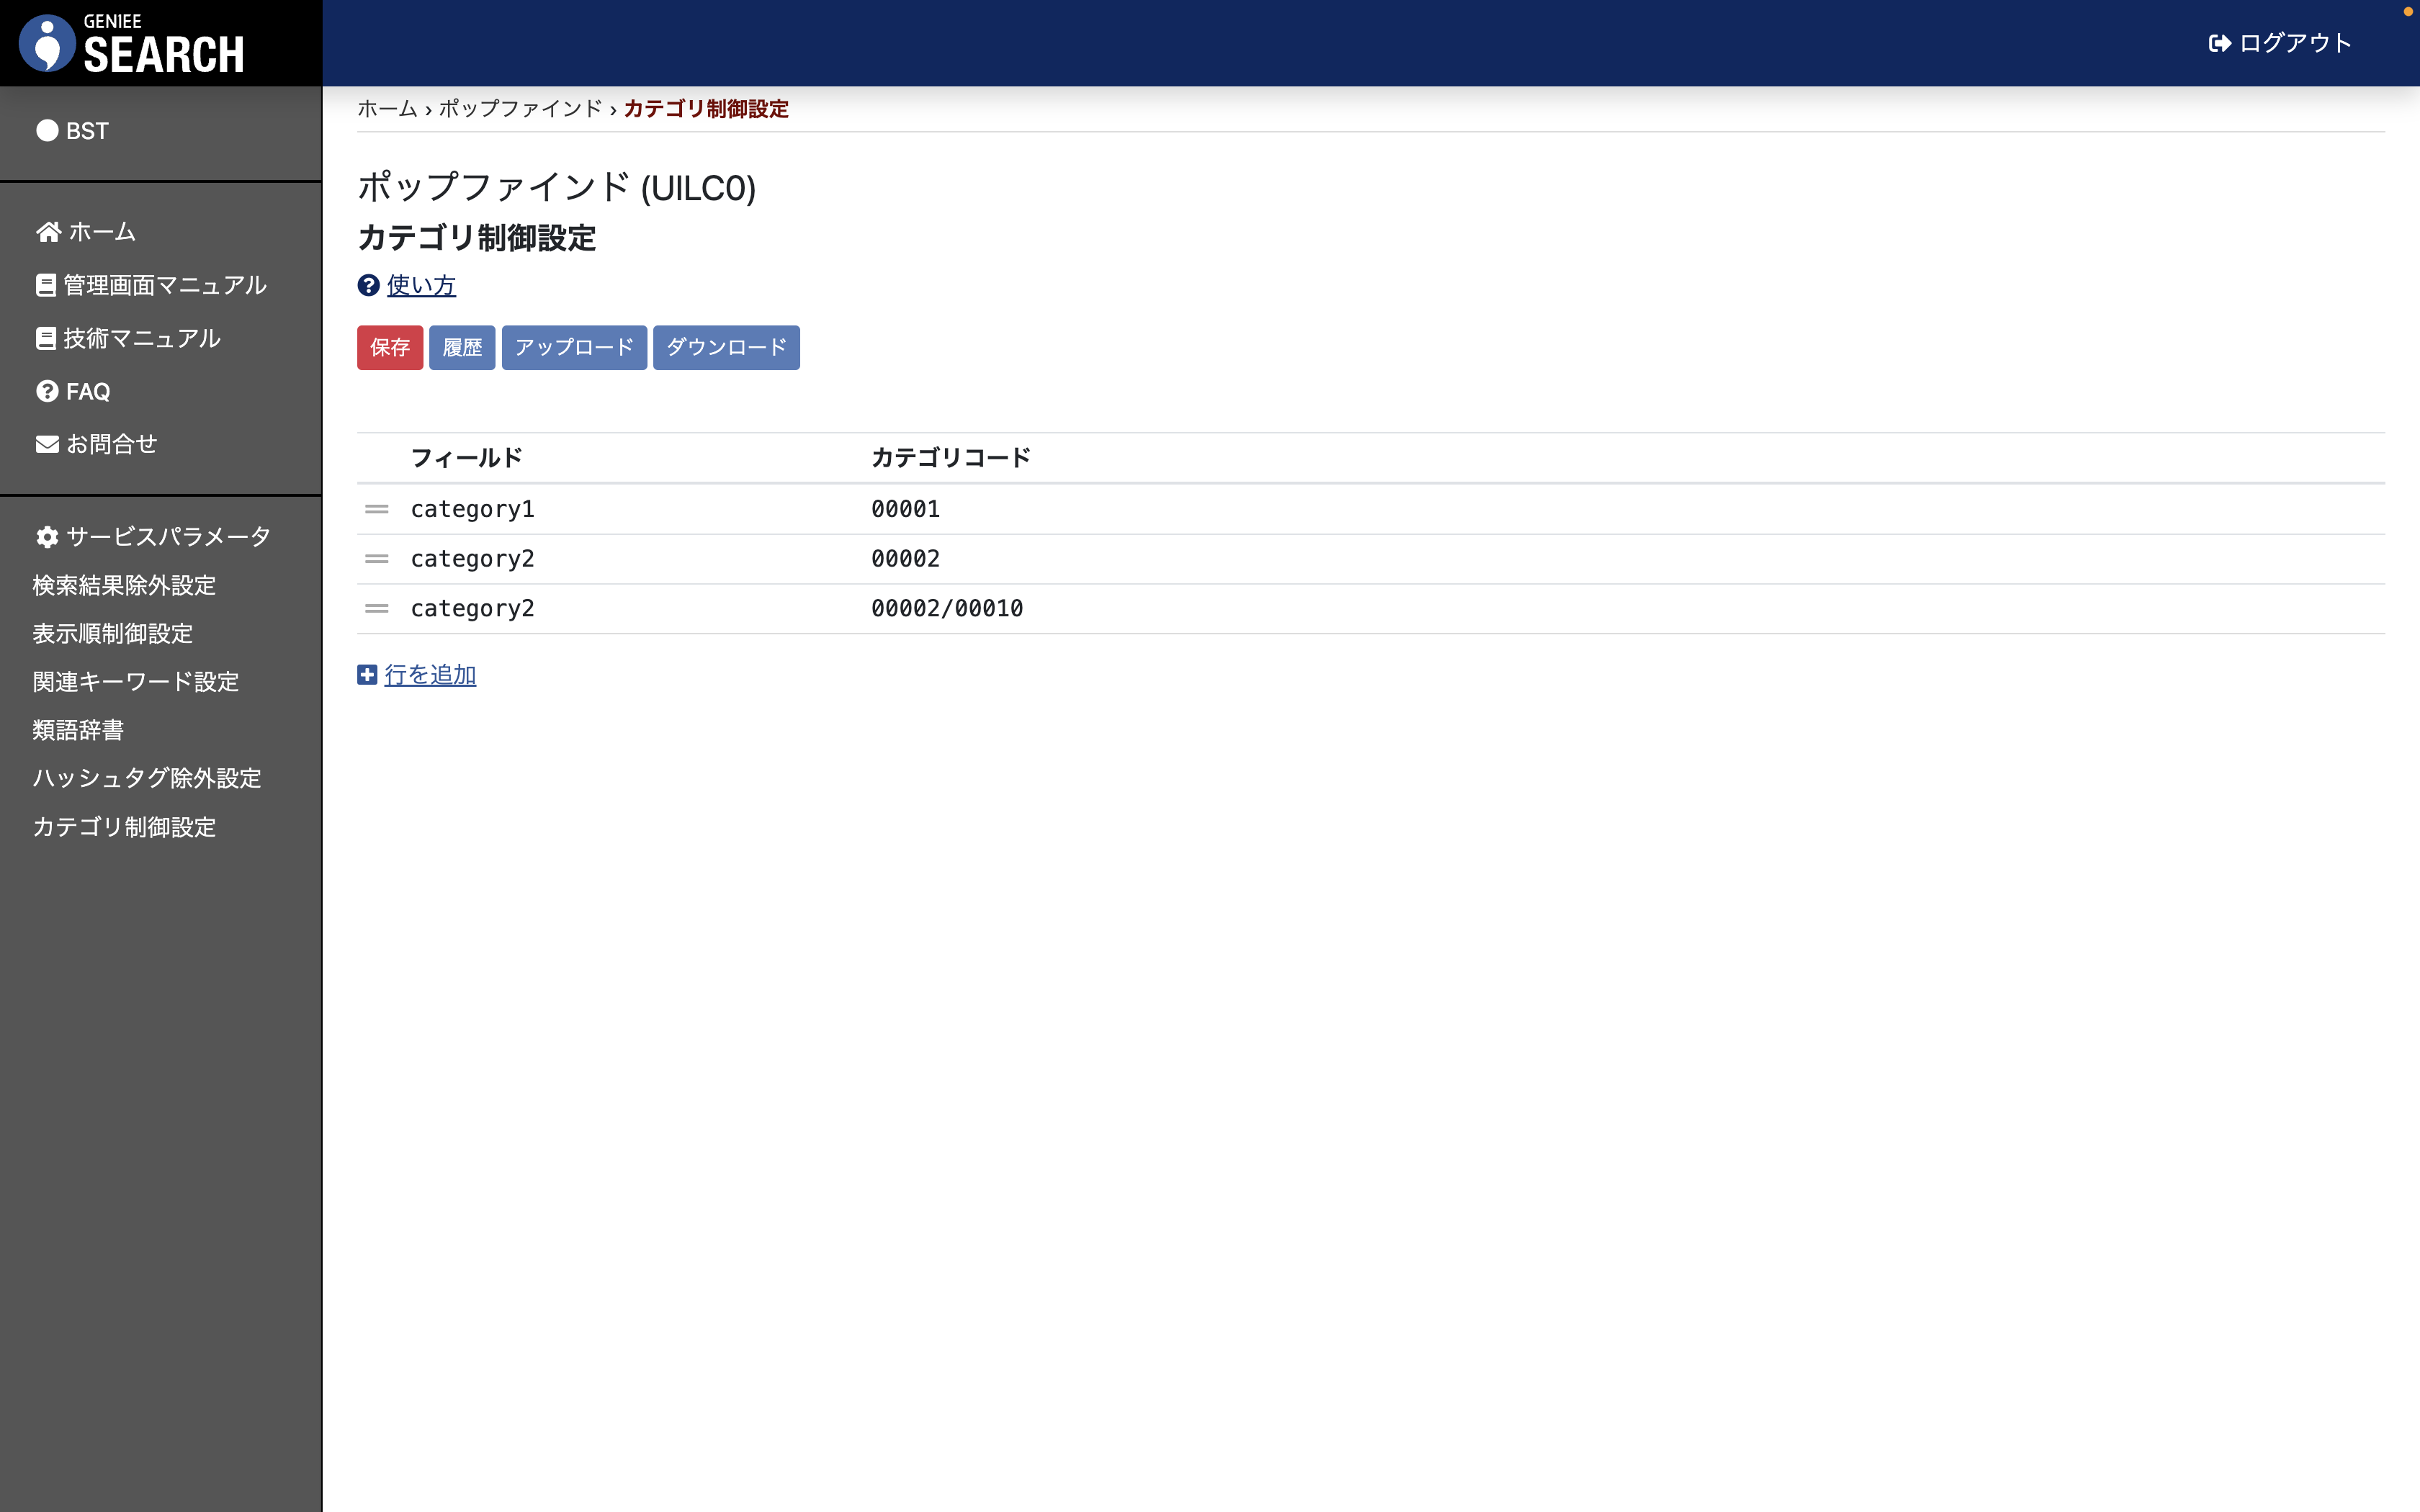Screen dimensions: 2420x1512
Task: Click the gear icon for サービスパラメータ
Action: click(x=47, y=537)
